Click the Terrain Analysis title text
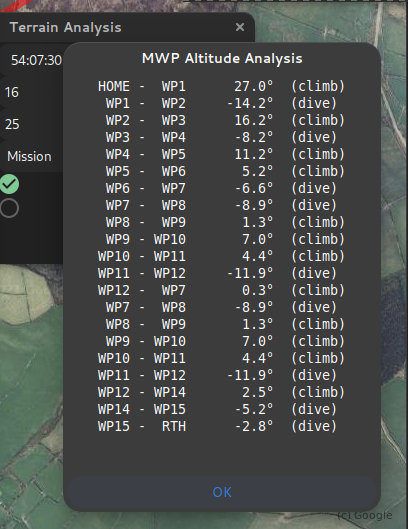This screenshot has width=408, height=529. [65, 28]
